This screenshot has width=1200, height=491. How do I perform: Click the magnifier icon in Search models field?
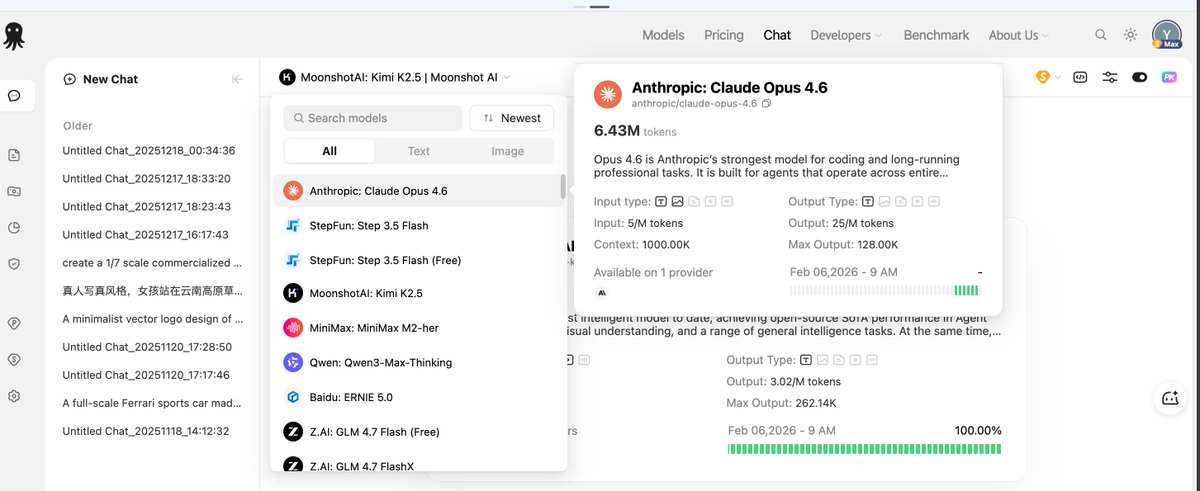298,118
